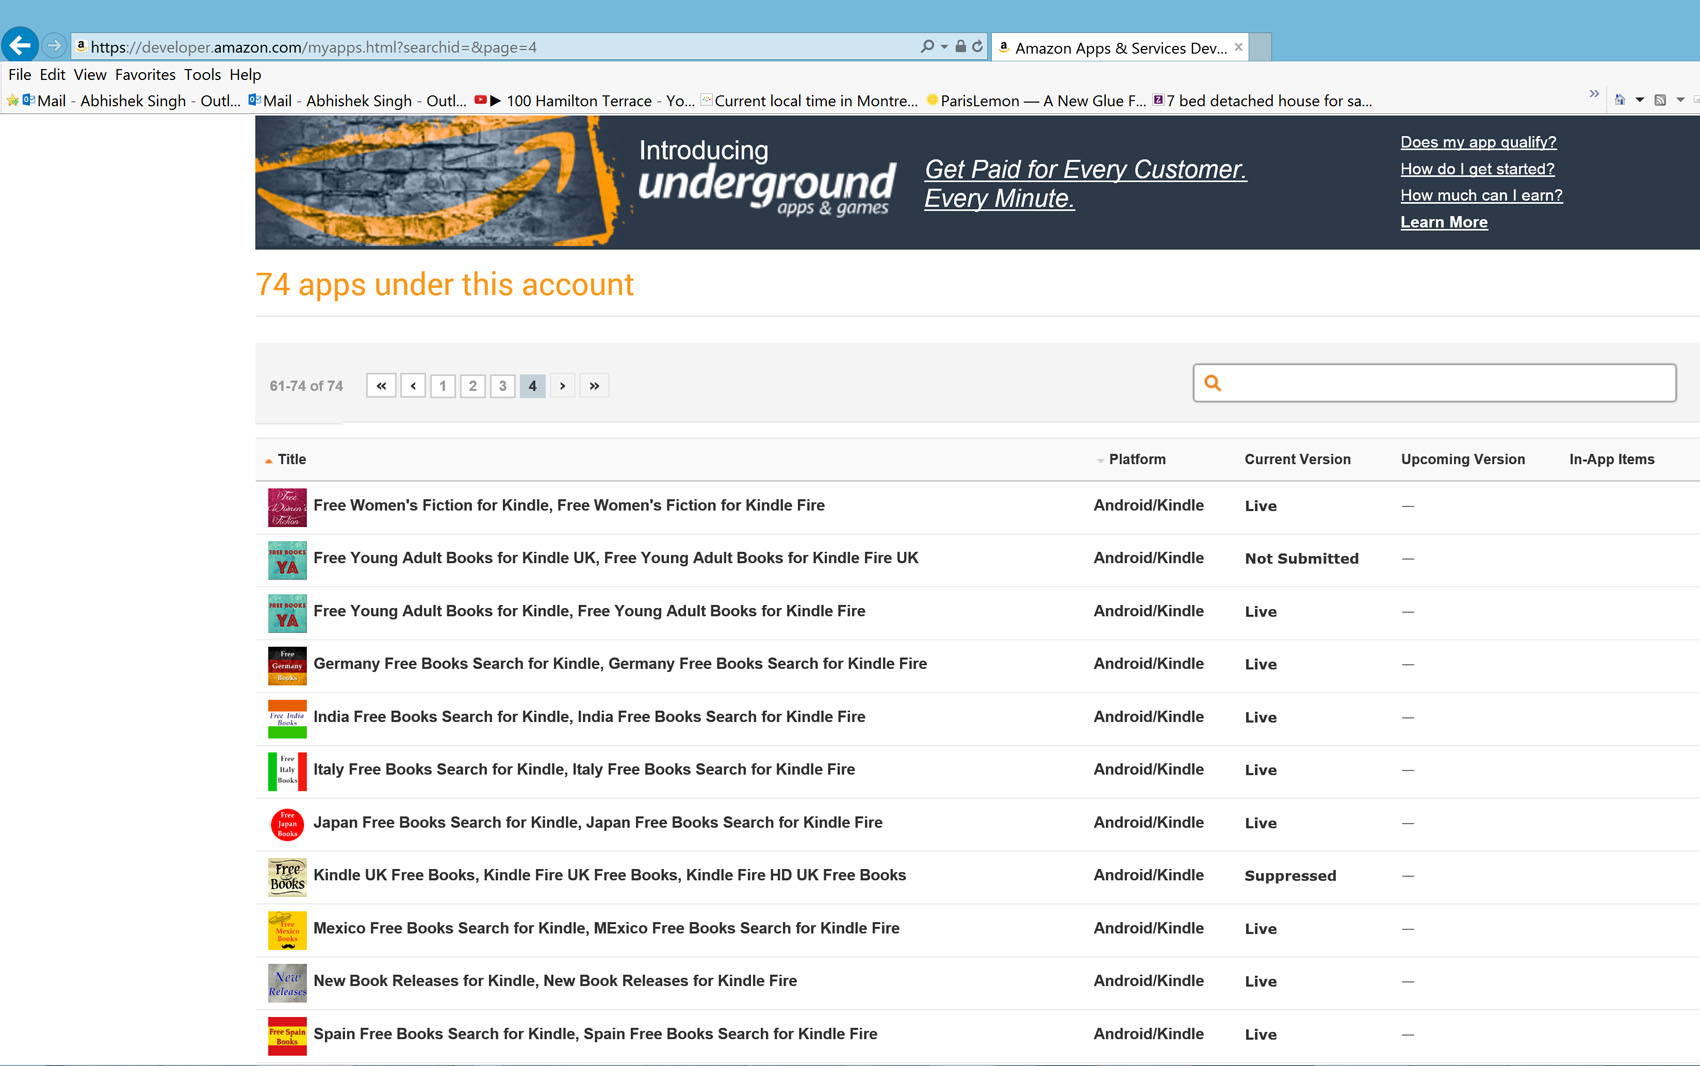
Task: Go to page 1 of the apps list
Action: [x=443, y=386]
